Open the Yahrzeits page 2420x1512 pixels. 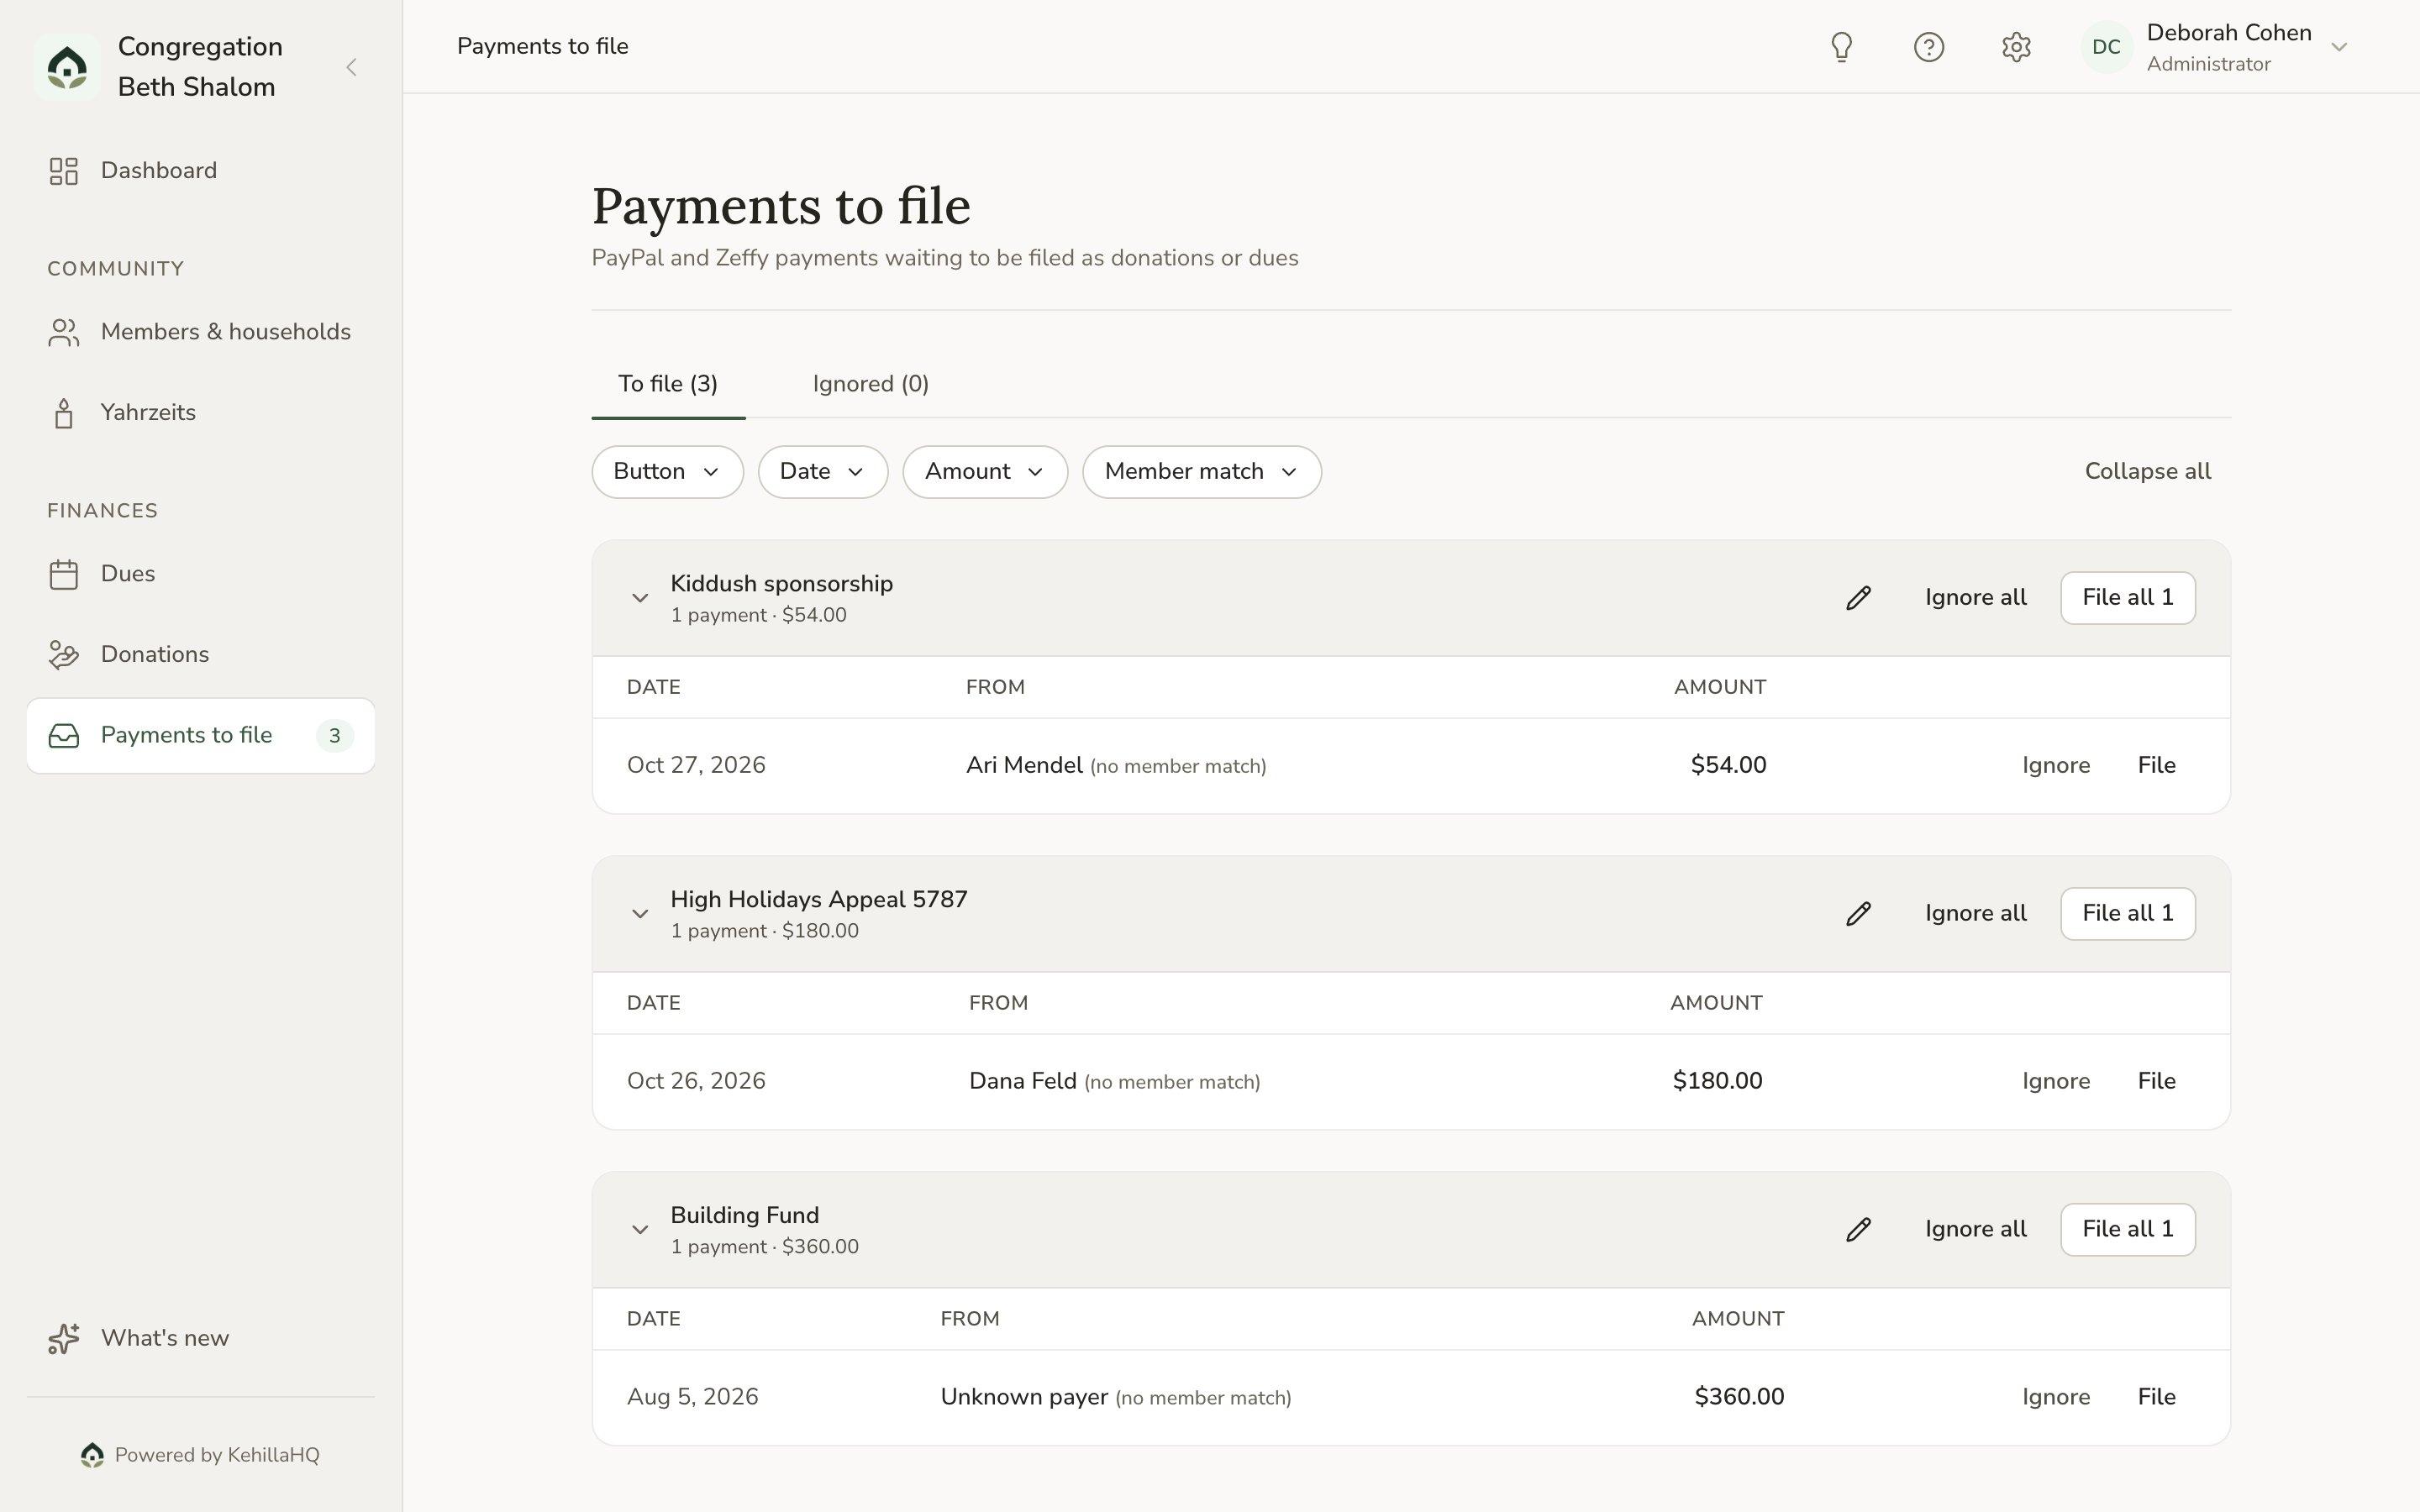click(x=200, y=413)
